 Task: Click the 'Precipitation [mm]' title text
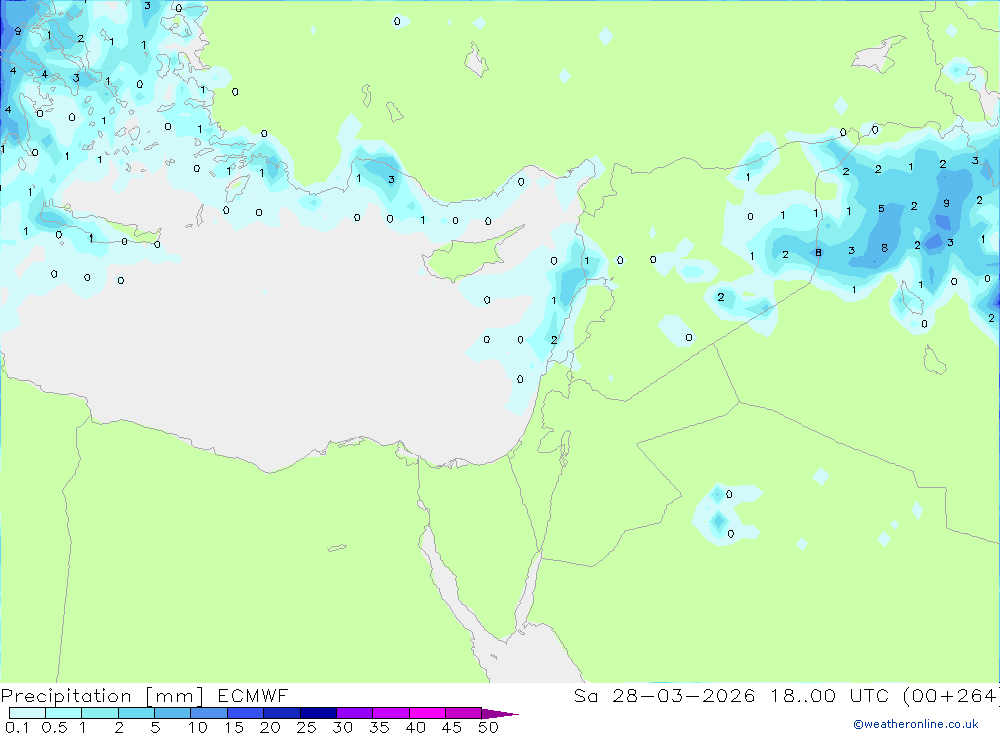click(x=102, y=696)
